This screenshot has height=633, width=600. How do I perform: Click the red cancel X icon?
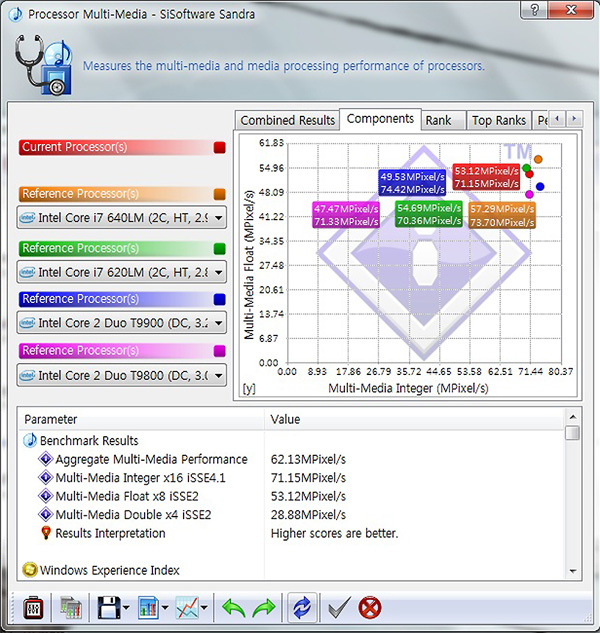pyautogui.click(x=369, y=608)
